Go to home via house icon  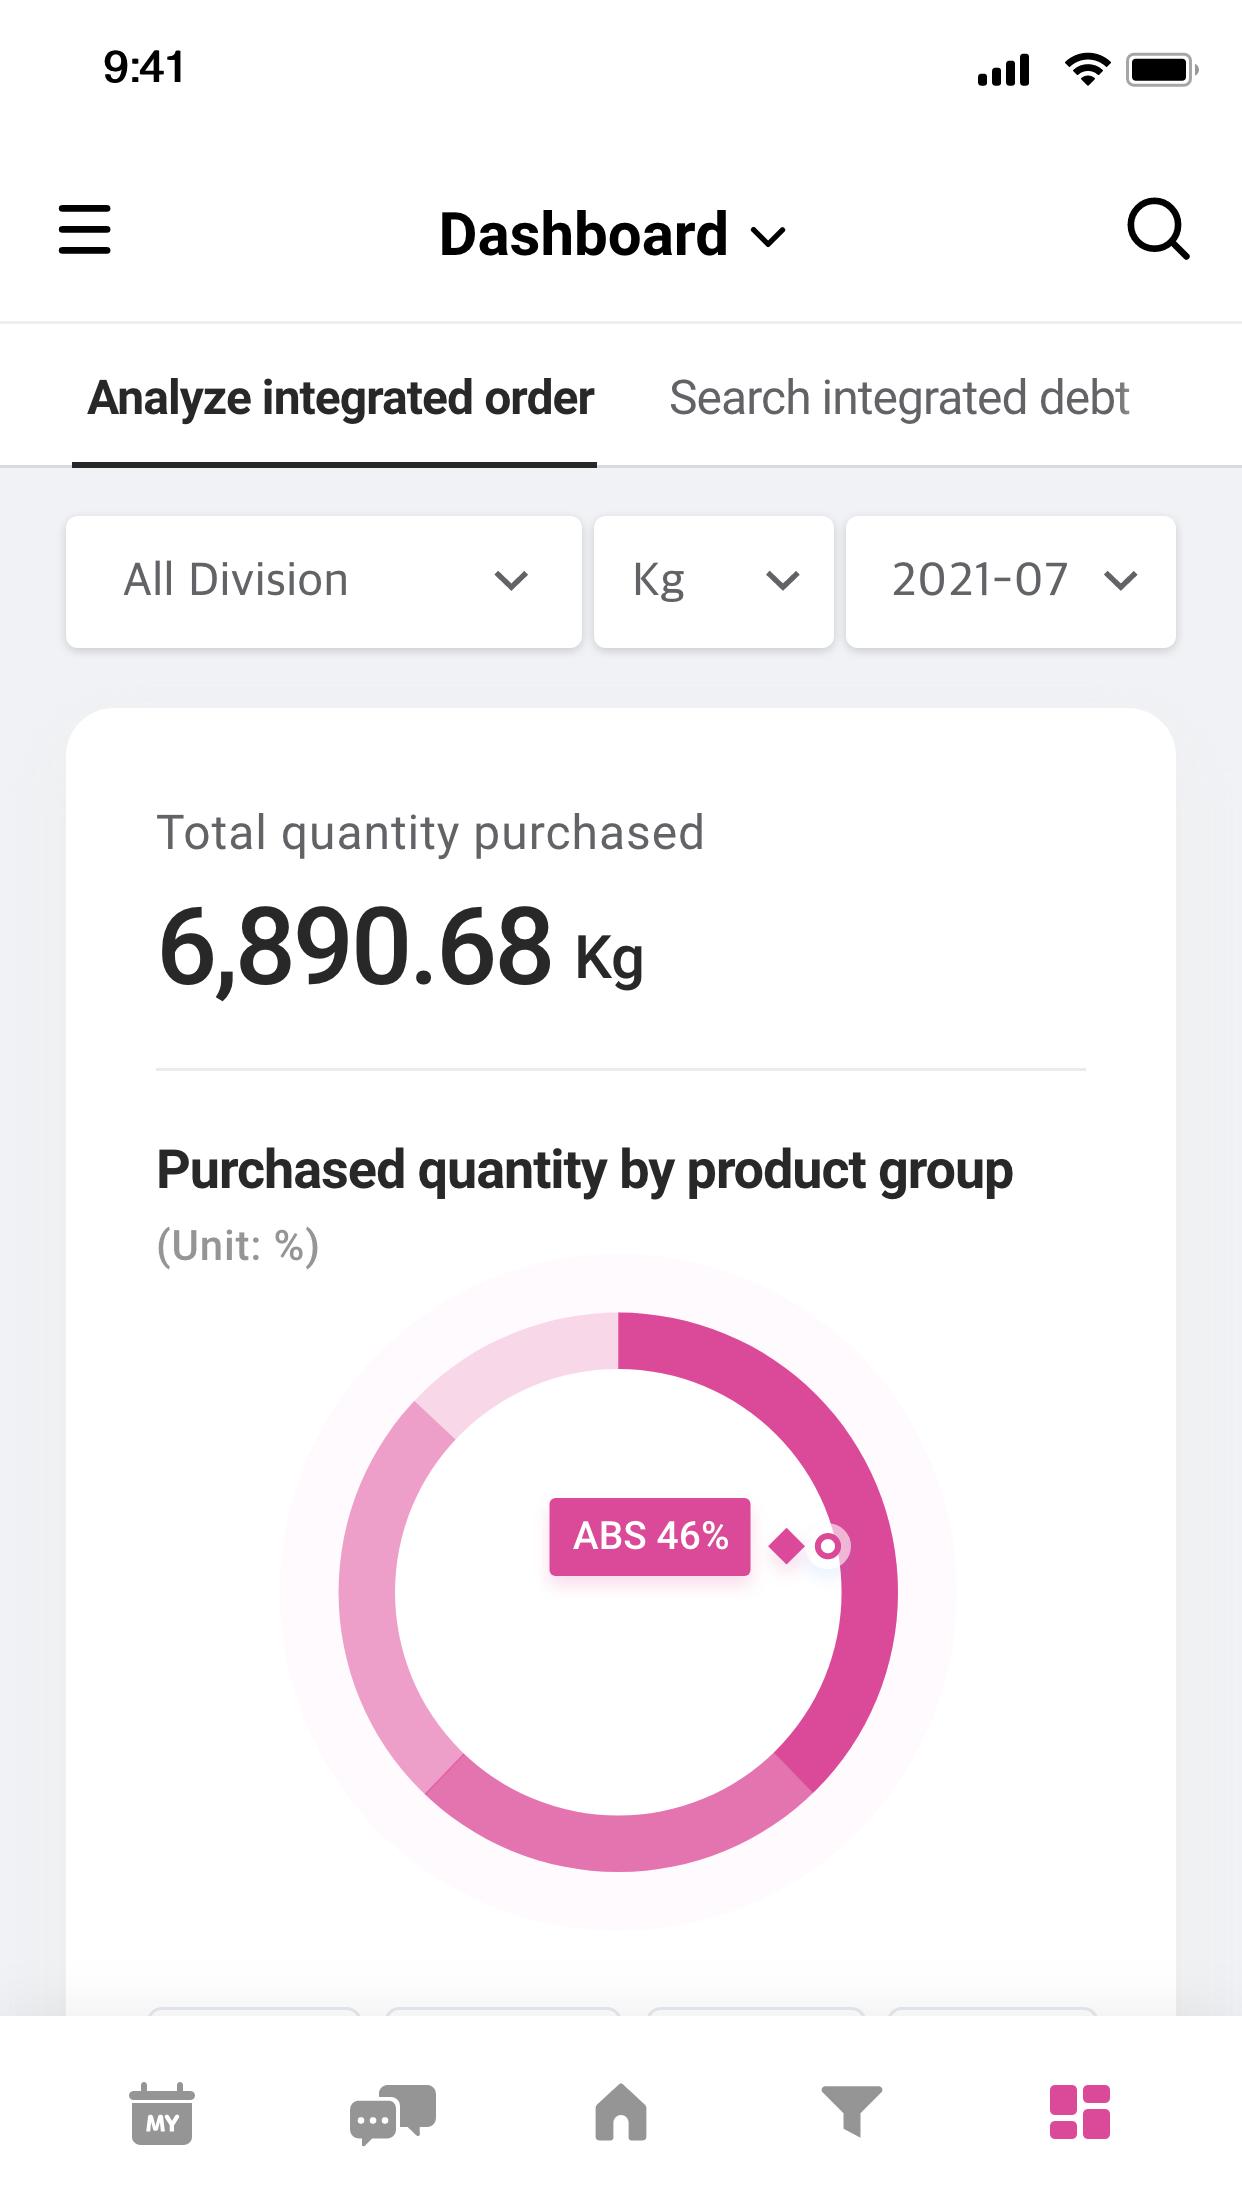point(621,2112)
